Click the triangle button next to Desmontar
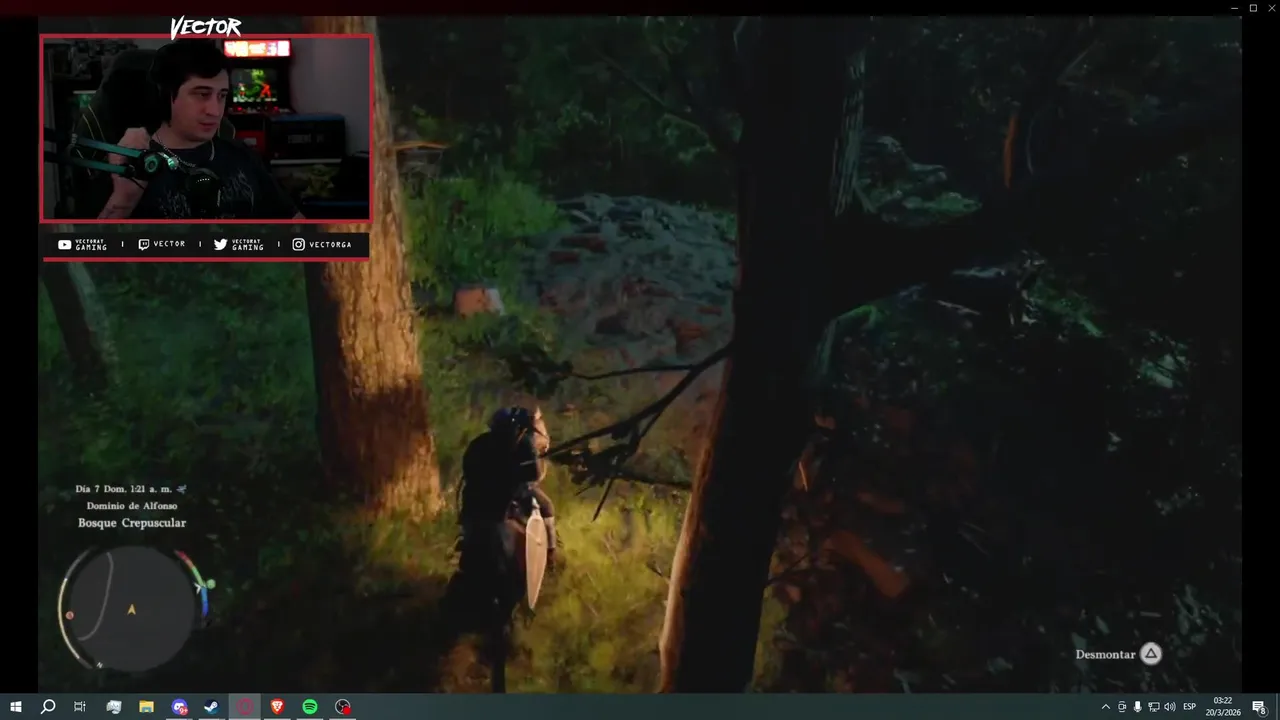The width and height of the screenshot is (1280, 720). click(x=1151, y=654)
